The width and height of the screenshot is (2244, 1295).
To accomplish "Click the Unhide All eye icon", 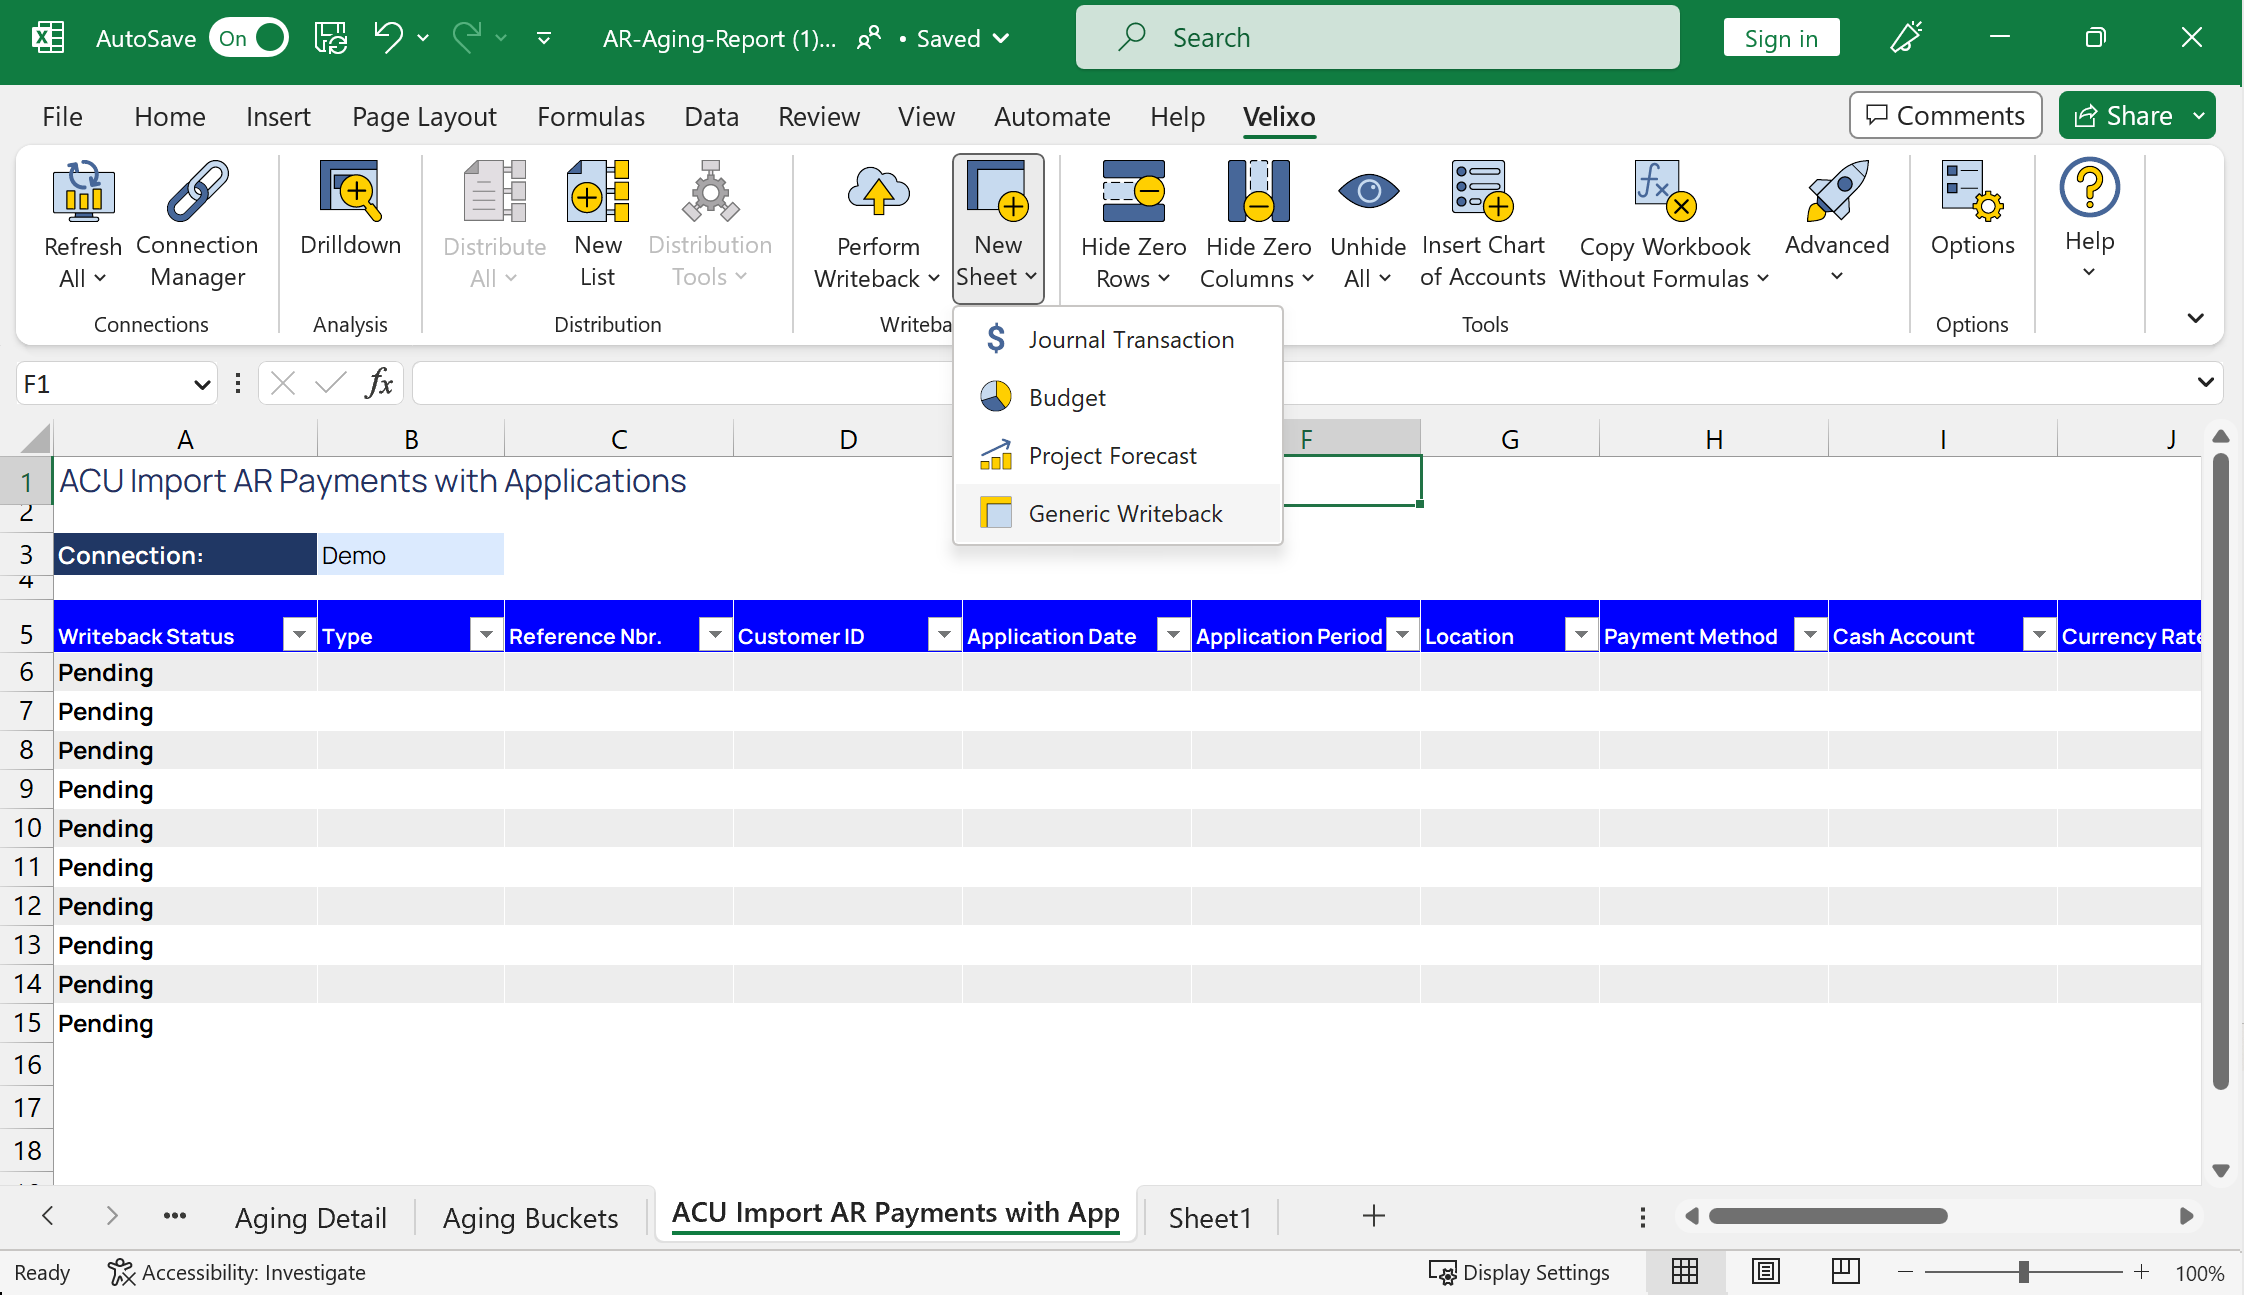I will (1368, 191).
